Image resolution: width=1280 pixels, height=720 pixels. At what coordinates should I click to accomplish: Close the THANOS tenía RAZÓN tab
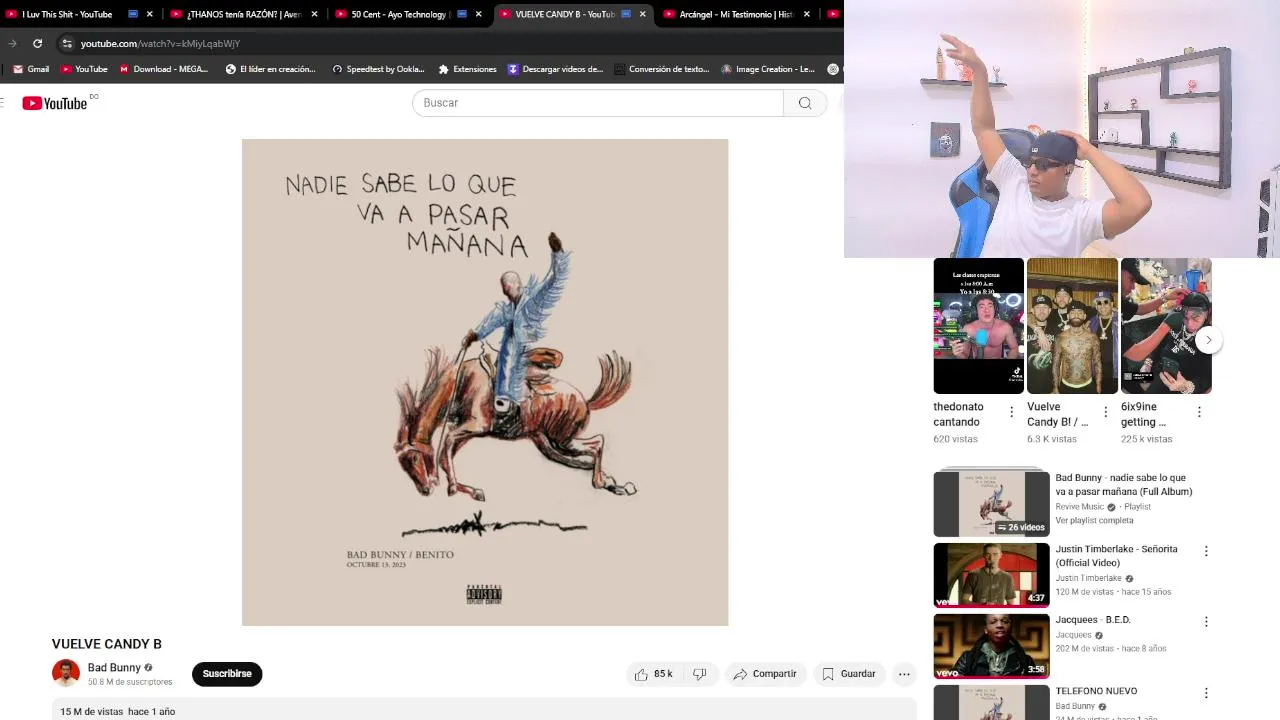(314, 14)
